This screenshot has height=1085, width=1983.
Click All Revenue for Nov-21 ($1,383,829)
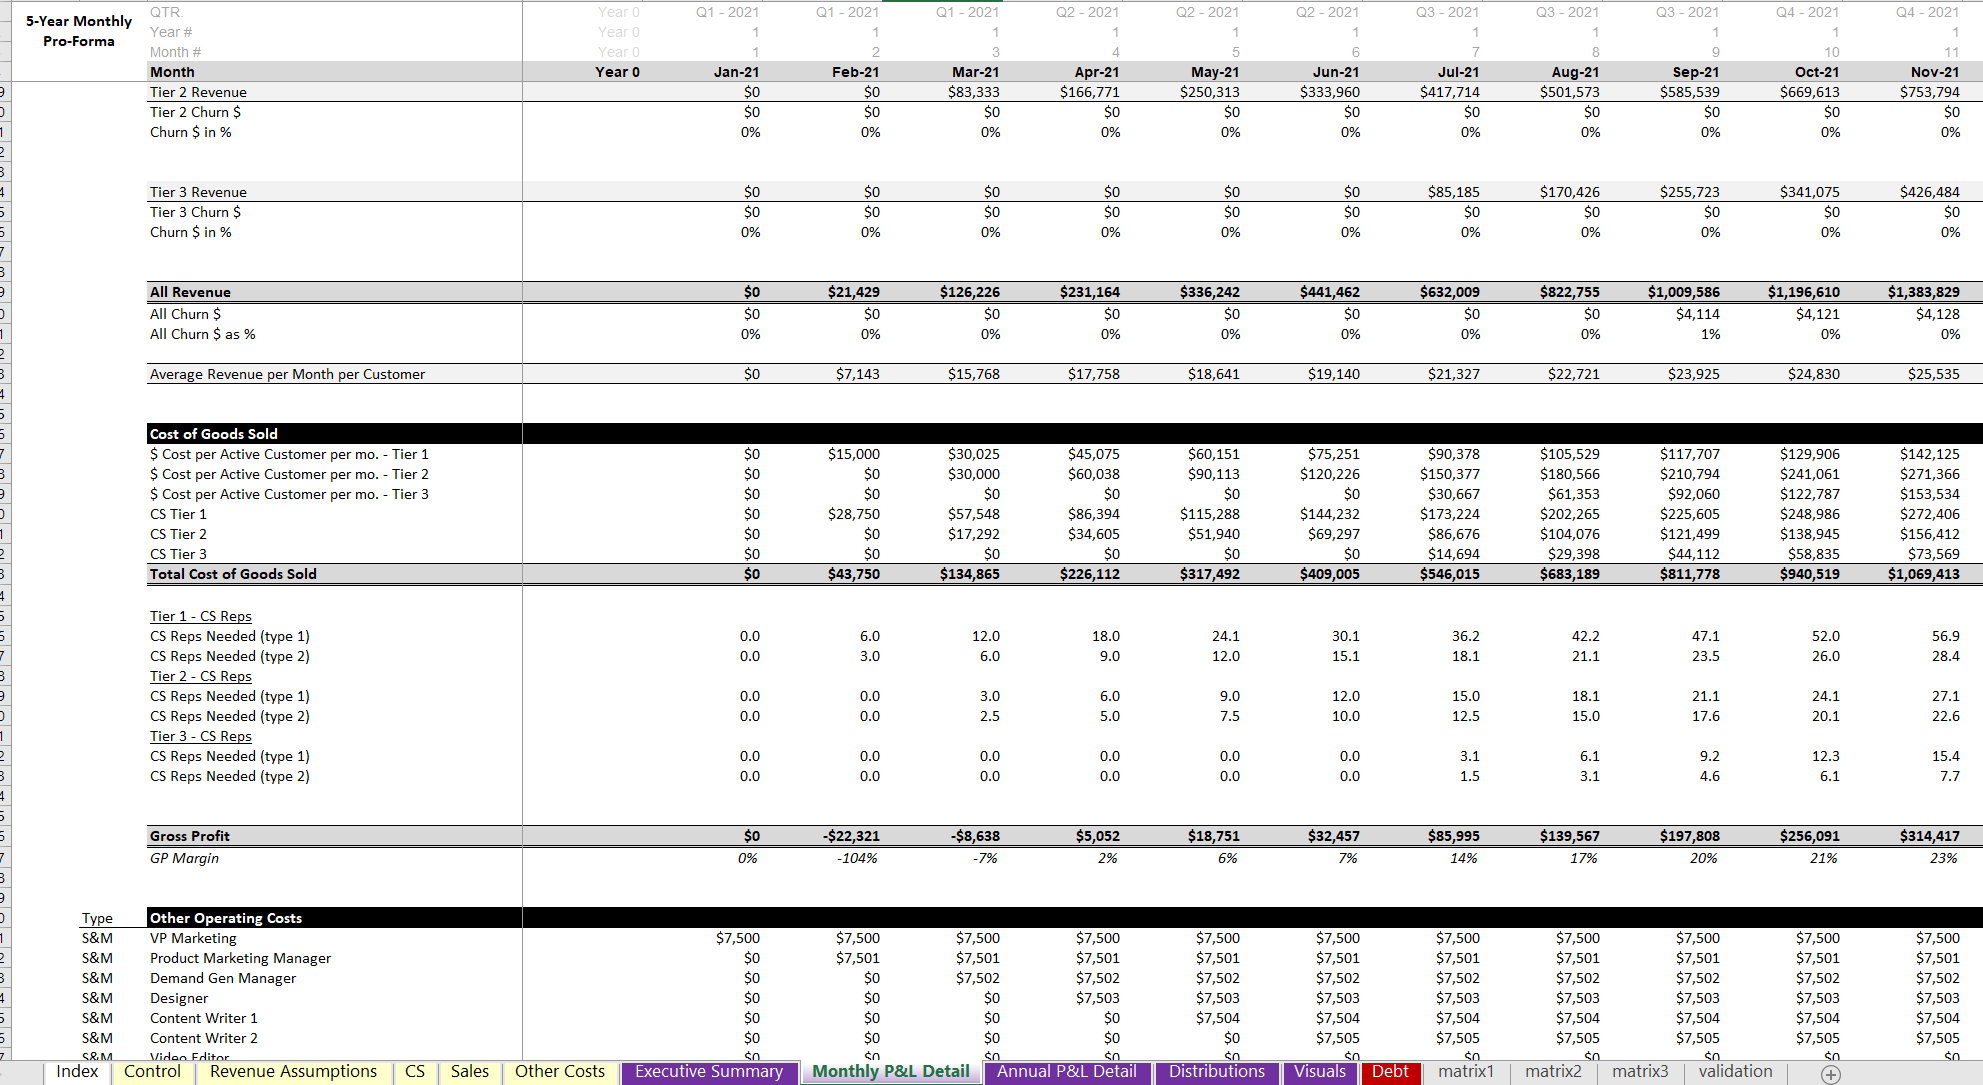tap(1923, 292)
